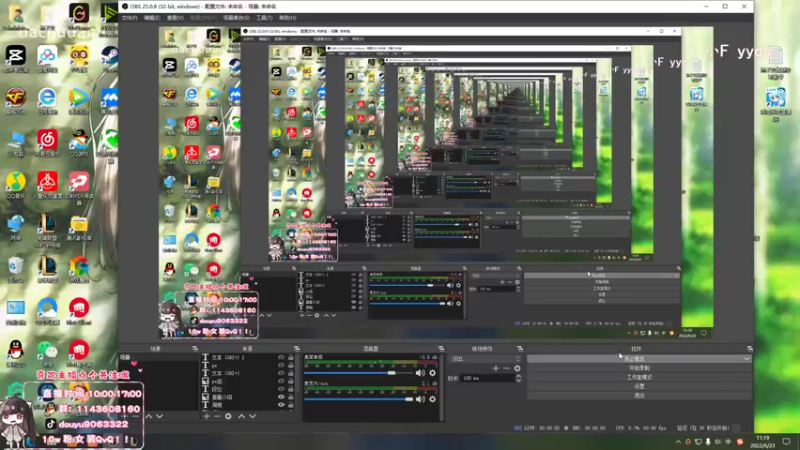Viewport: 800px width, 450px height.
Task: Pop out the Scene Transitions dock panel
Action: coord(519,349)
